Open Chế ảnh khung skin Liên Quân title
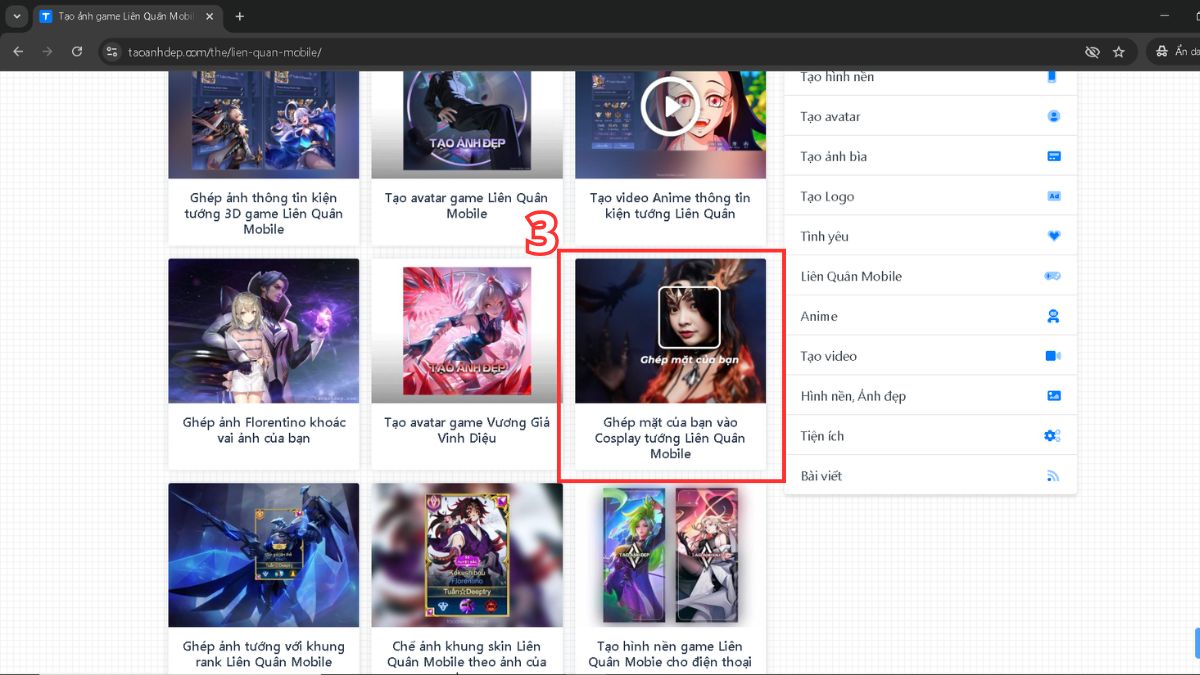Image resolution: width=1200 pixels, height=675 pixels. [467, 655]
